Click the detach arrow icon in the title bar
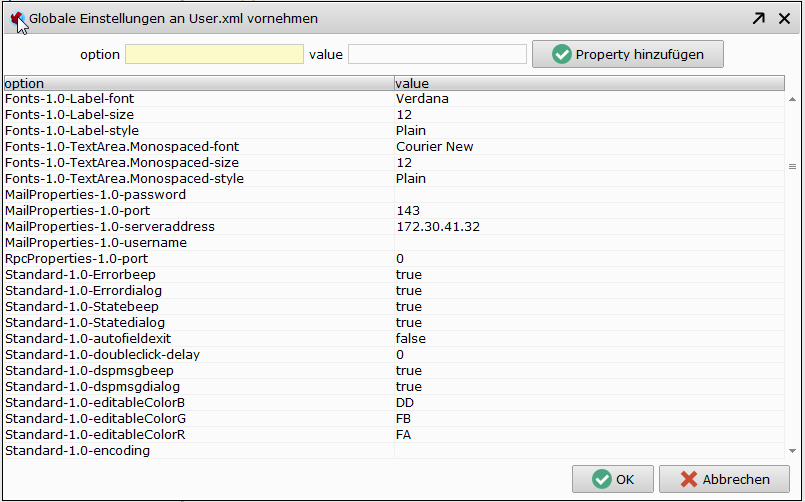The width and height of the screenshot is (805, 502). tap(758, 18)
